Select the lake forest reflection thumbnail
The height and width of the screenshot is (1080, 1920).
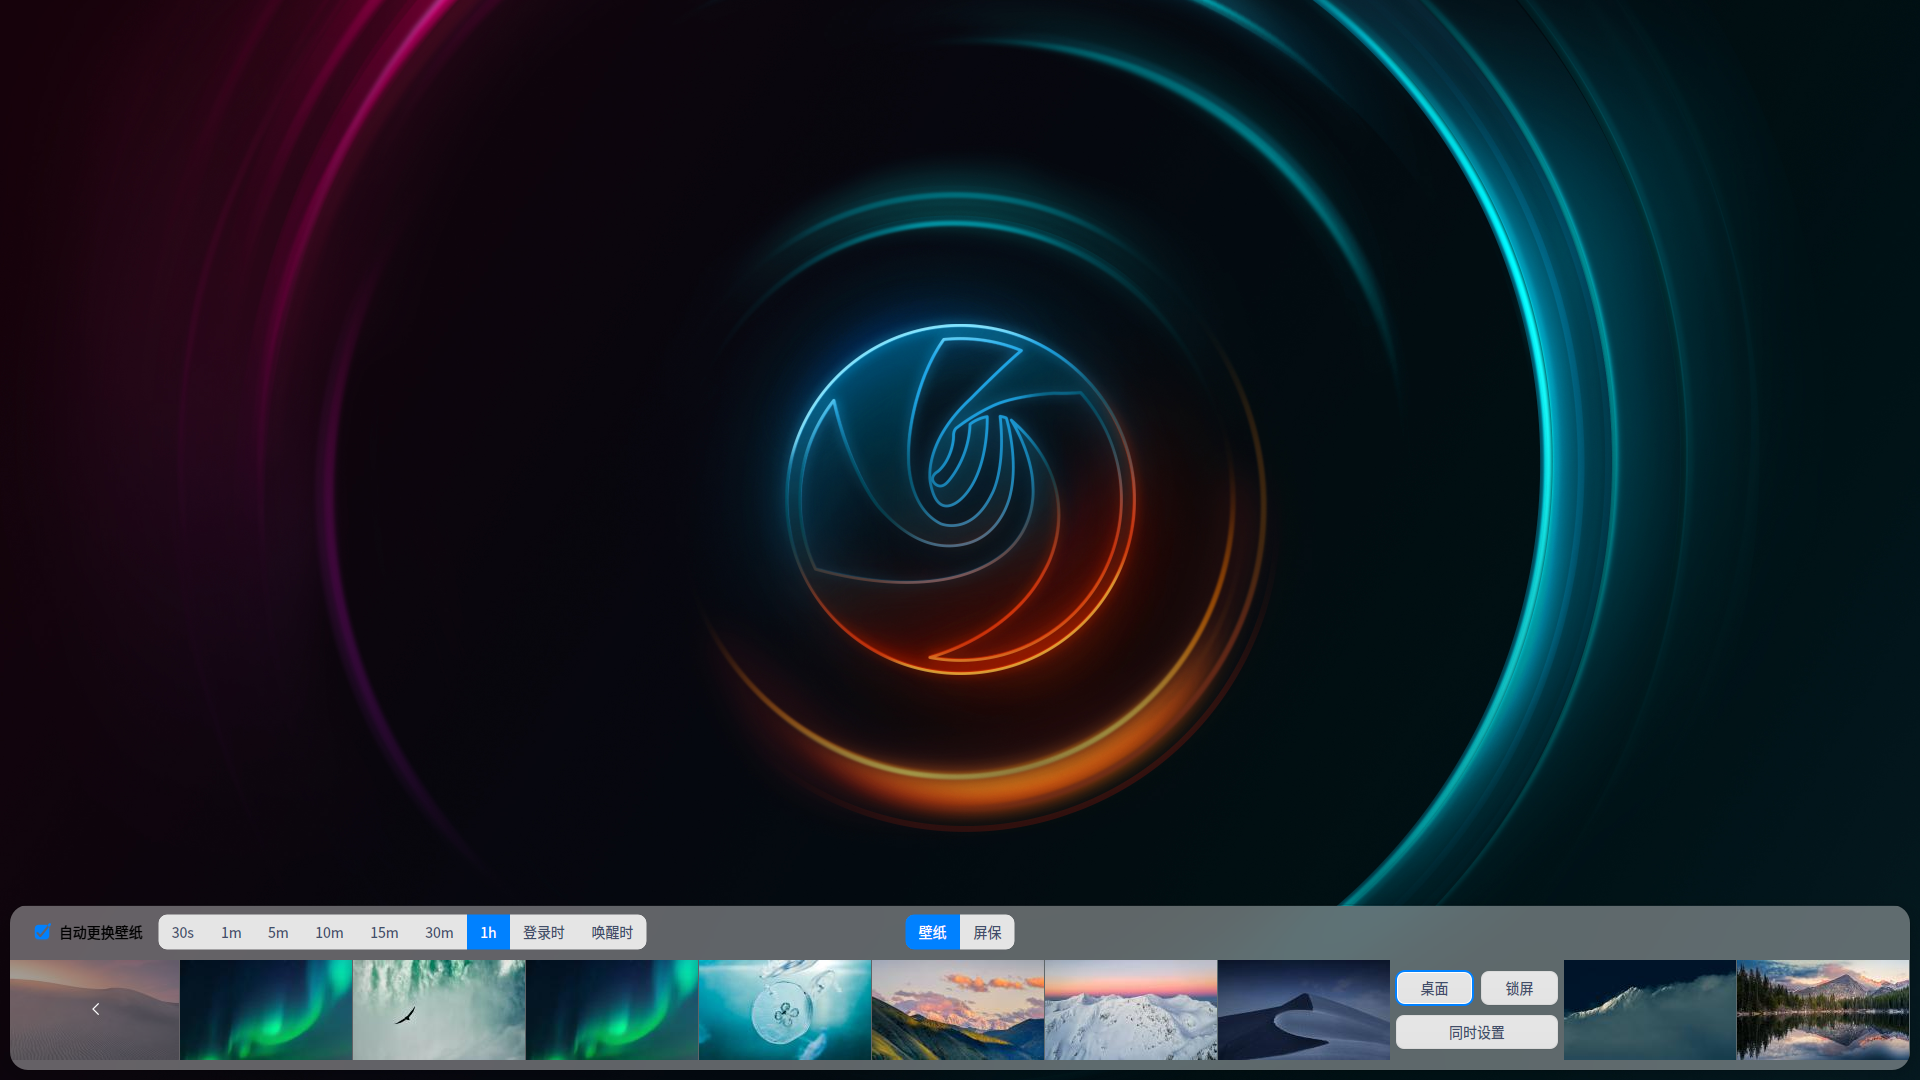(x=1822, y=1010)
